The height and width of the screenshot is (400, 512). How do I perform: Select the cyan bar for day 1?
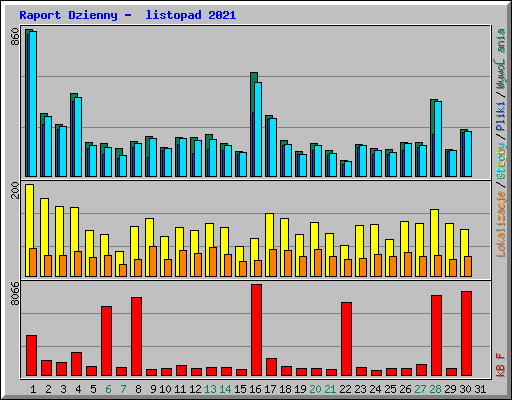(33, 104)
